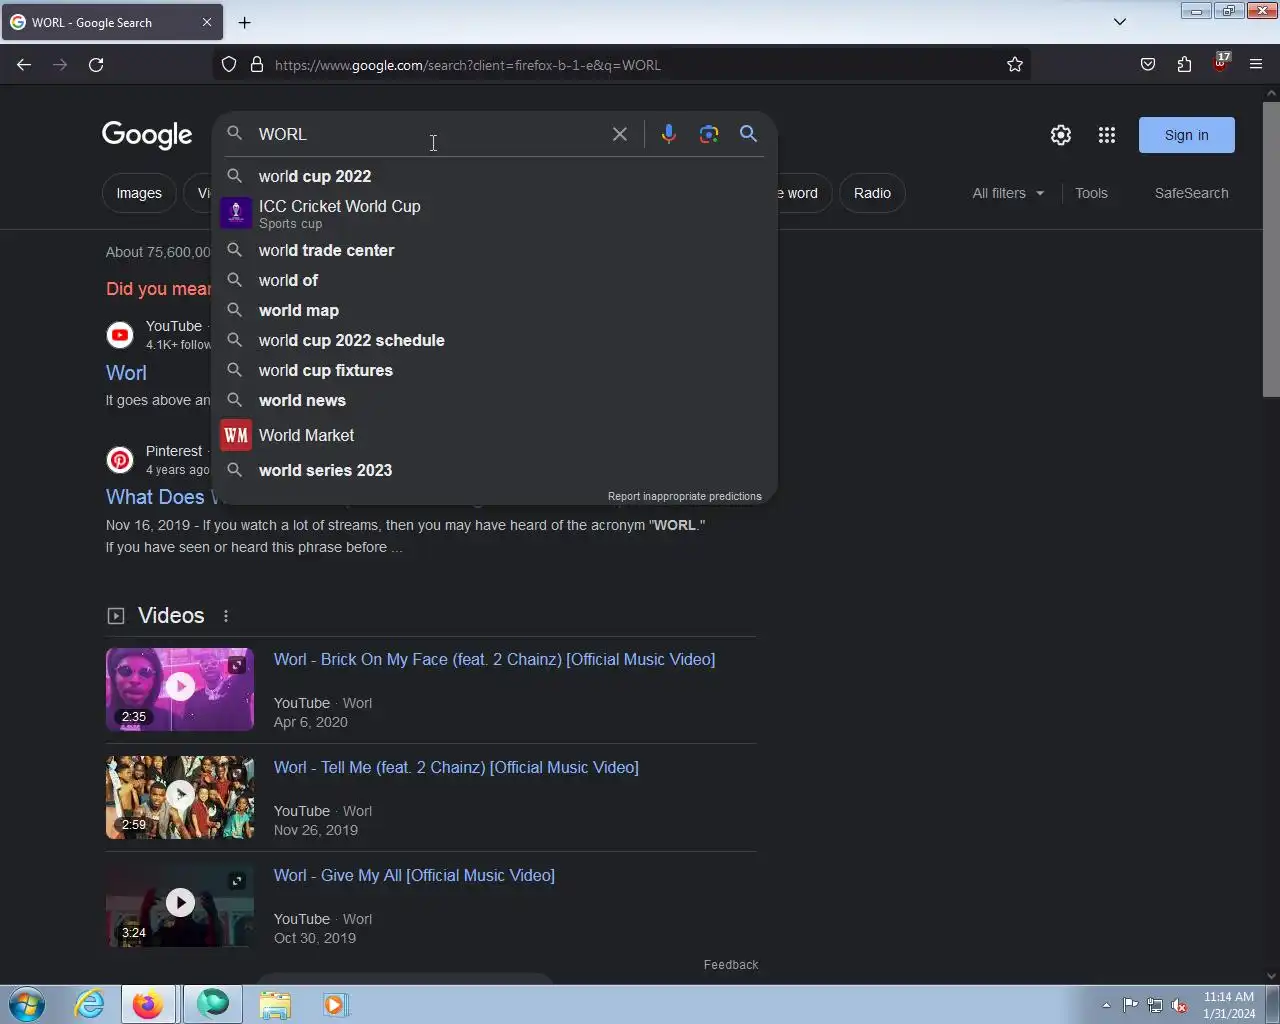Click the ICC Cricket World Cup suggestion icon
This screenshot has width=1280, height=1024.
pos(236,213)
